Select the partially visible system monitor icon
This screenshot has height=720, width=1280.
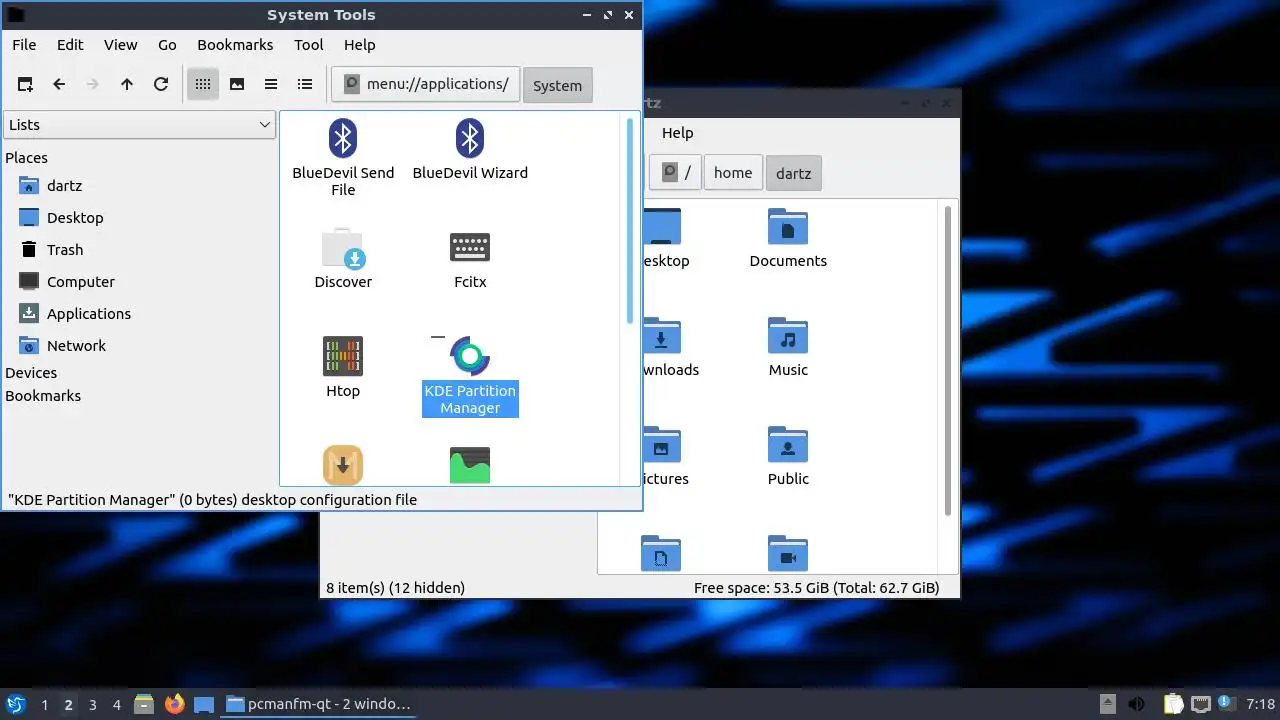[470, 465]
